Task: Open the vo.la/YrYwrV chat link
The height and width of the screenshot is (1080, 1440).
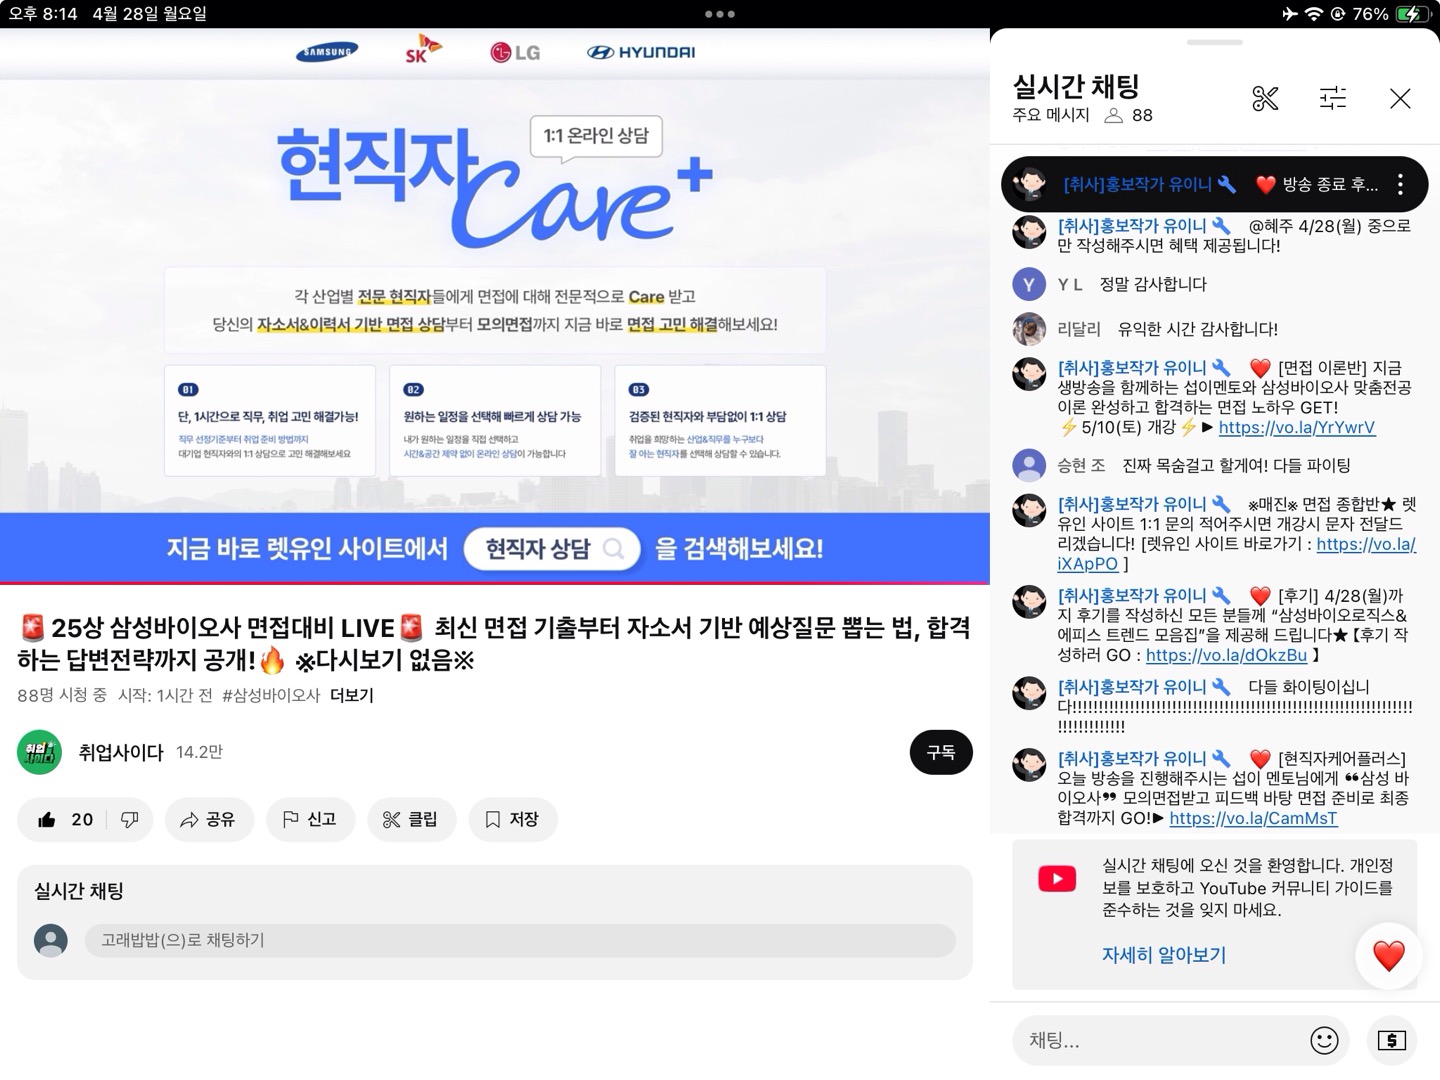Action: [x=1296, y=427]
